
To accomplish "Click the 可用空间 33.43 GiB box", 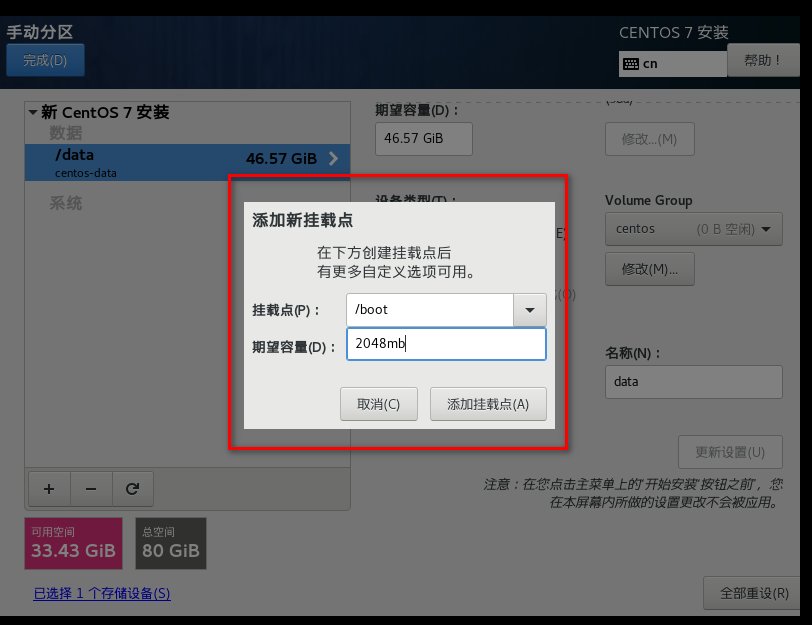I will [x=74, y=544].
